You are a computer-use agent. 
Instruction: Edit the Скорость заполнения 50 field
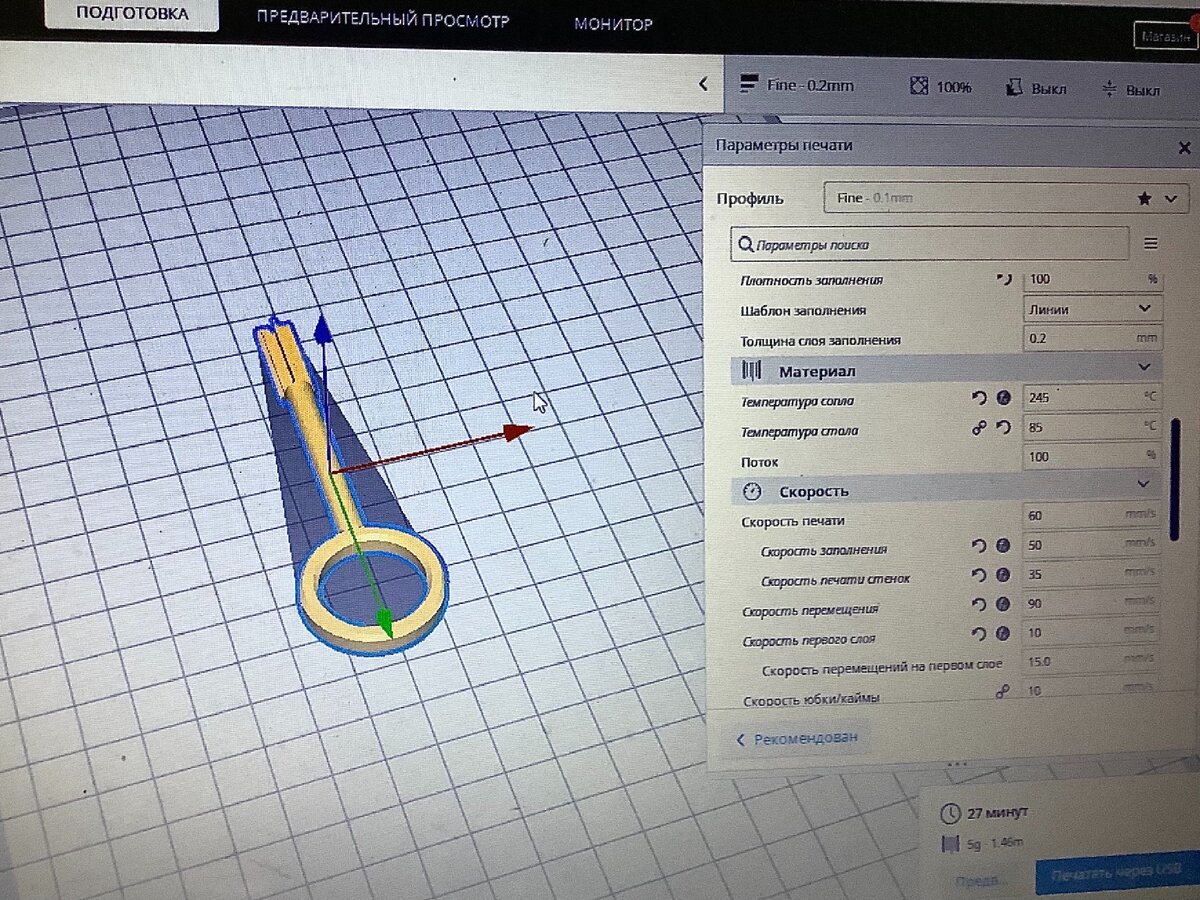pyautogui.click(x=1092, y=546)
